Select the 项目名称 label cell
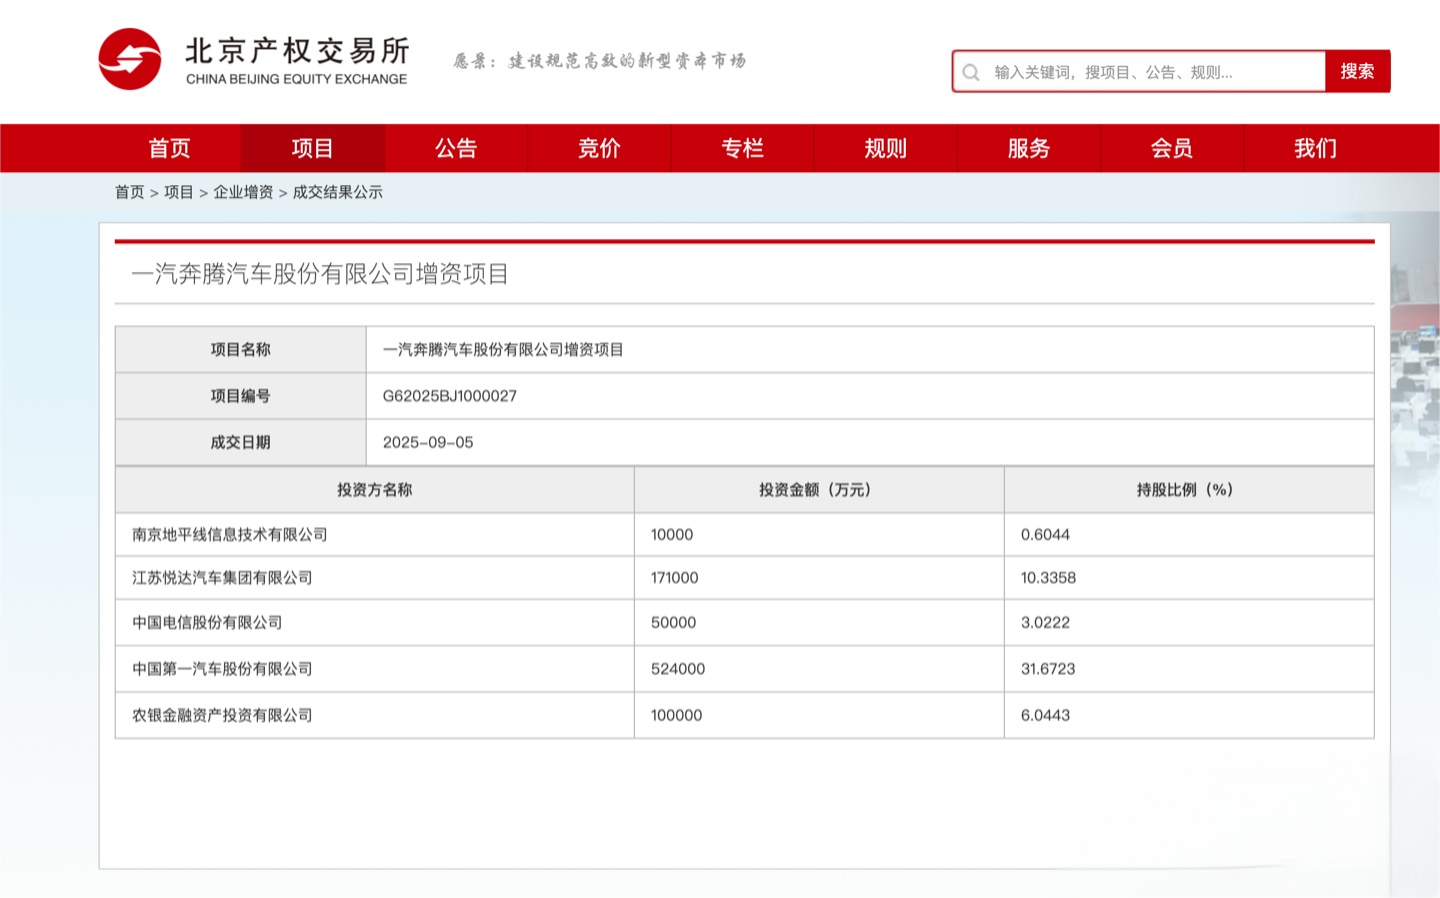Screen dimensions: 1440x898 point(241,350)
